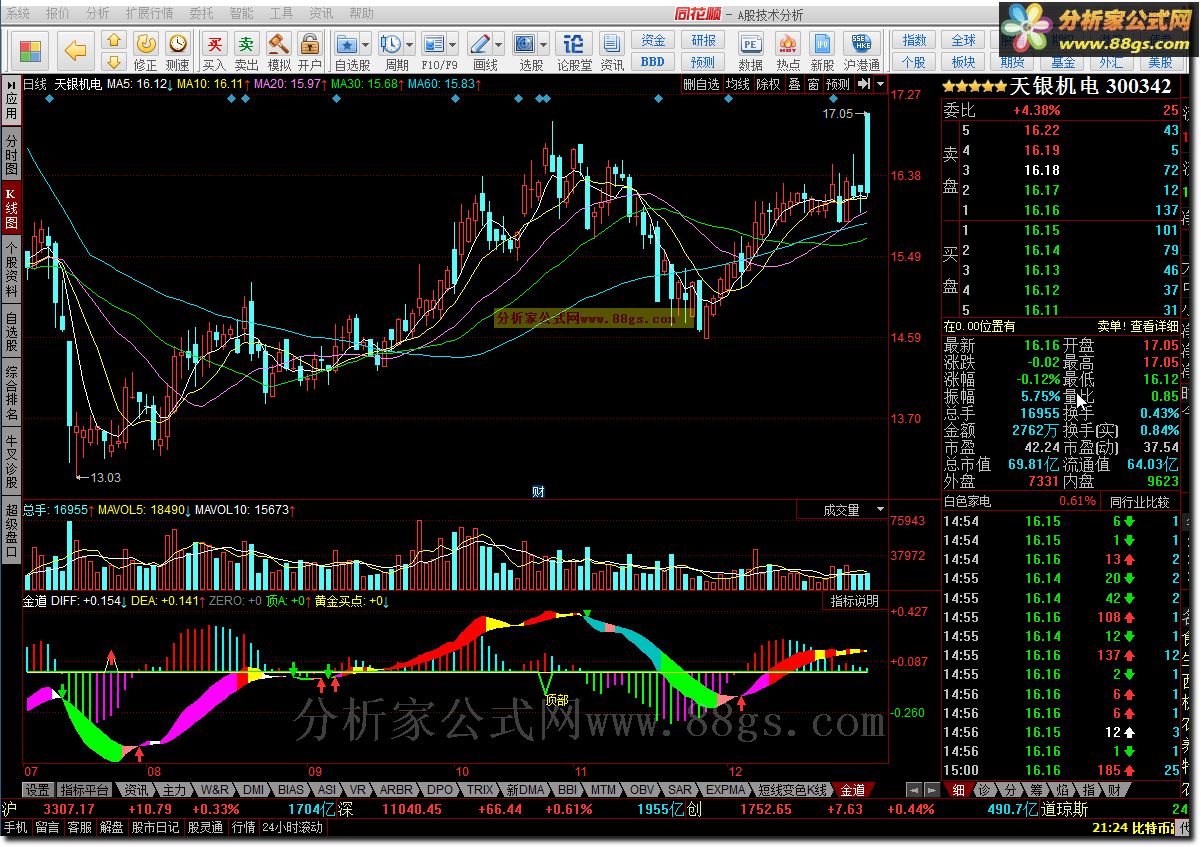Click the BBD toolbar button

click(653, 61)
